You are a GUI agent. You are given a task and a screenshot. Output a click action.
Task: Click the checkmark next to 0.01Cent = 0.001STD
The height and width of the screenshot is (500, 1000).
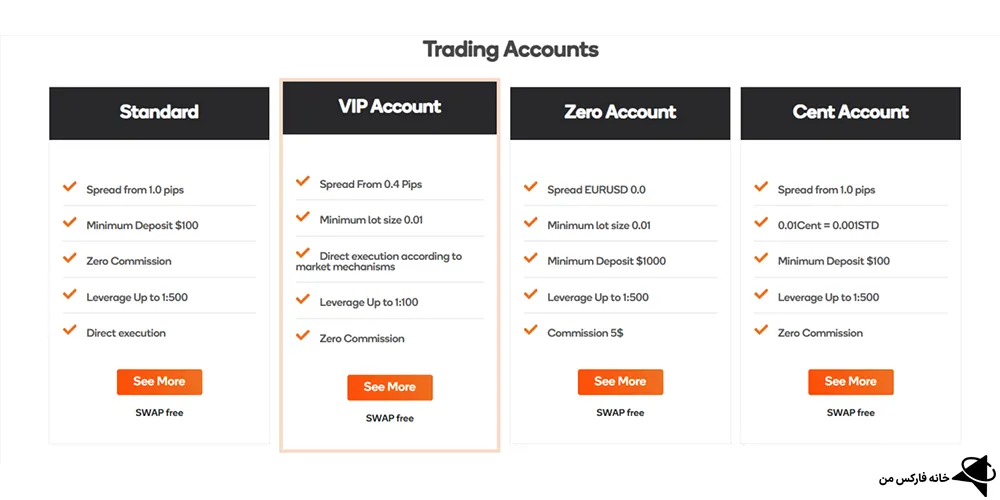[762, 223]
